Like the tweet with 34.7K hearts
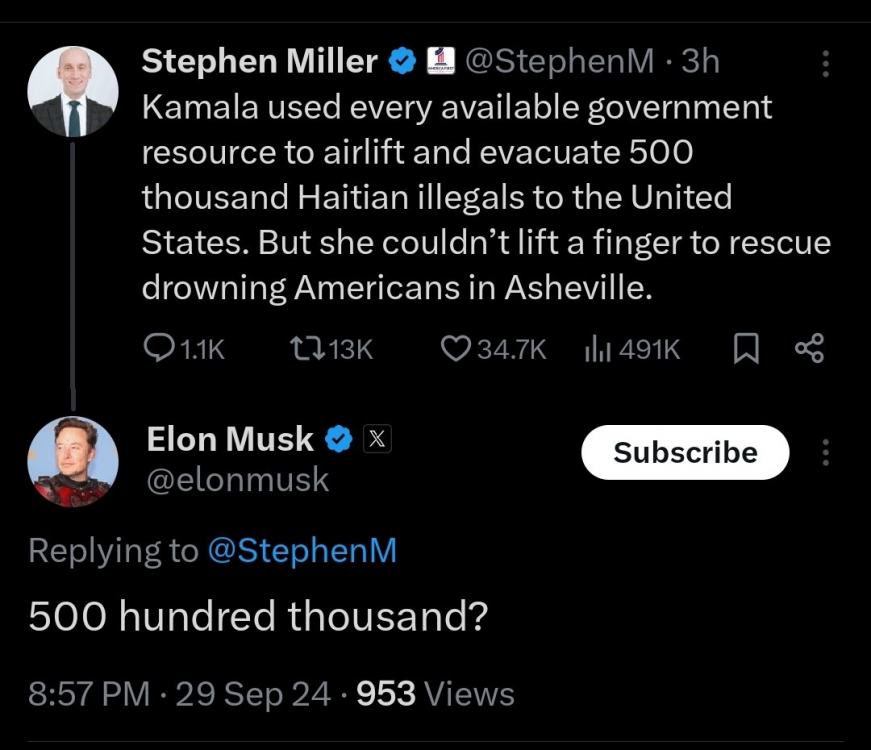This screenshot has height=750, width=871. [456, 348]
